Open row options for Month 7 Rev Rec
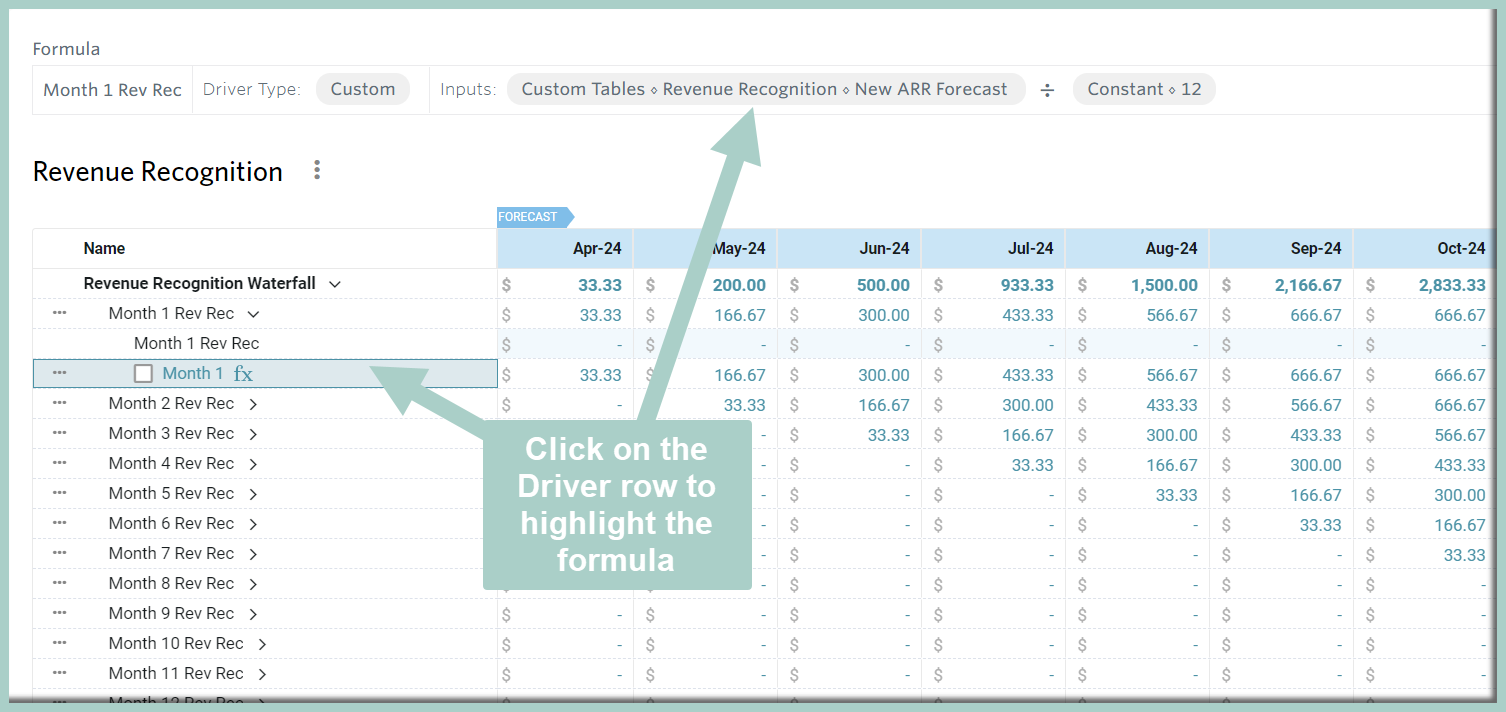This screenshot has width=1506, height=712. pos(60,553)
